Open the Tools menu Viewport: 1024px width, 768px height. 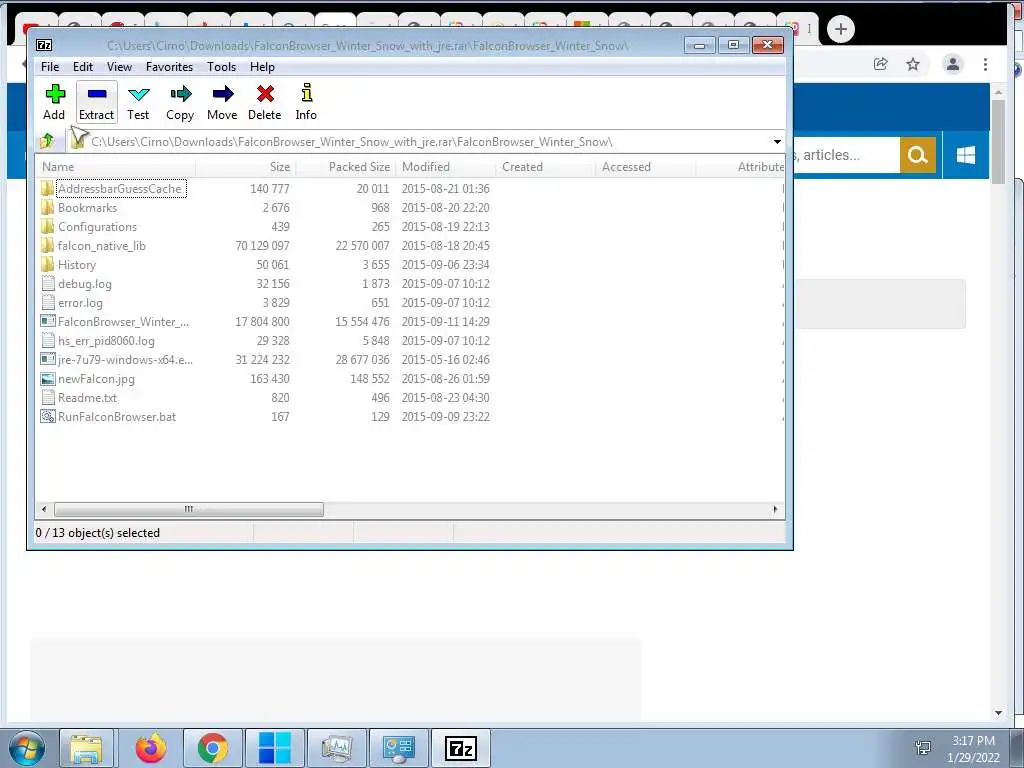click(x=221, y=67)
